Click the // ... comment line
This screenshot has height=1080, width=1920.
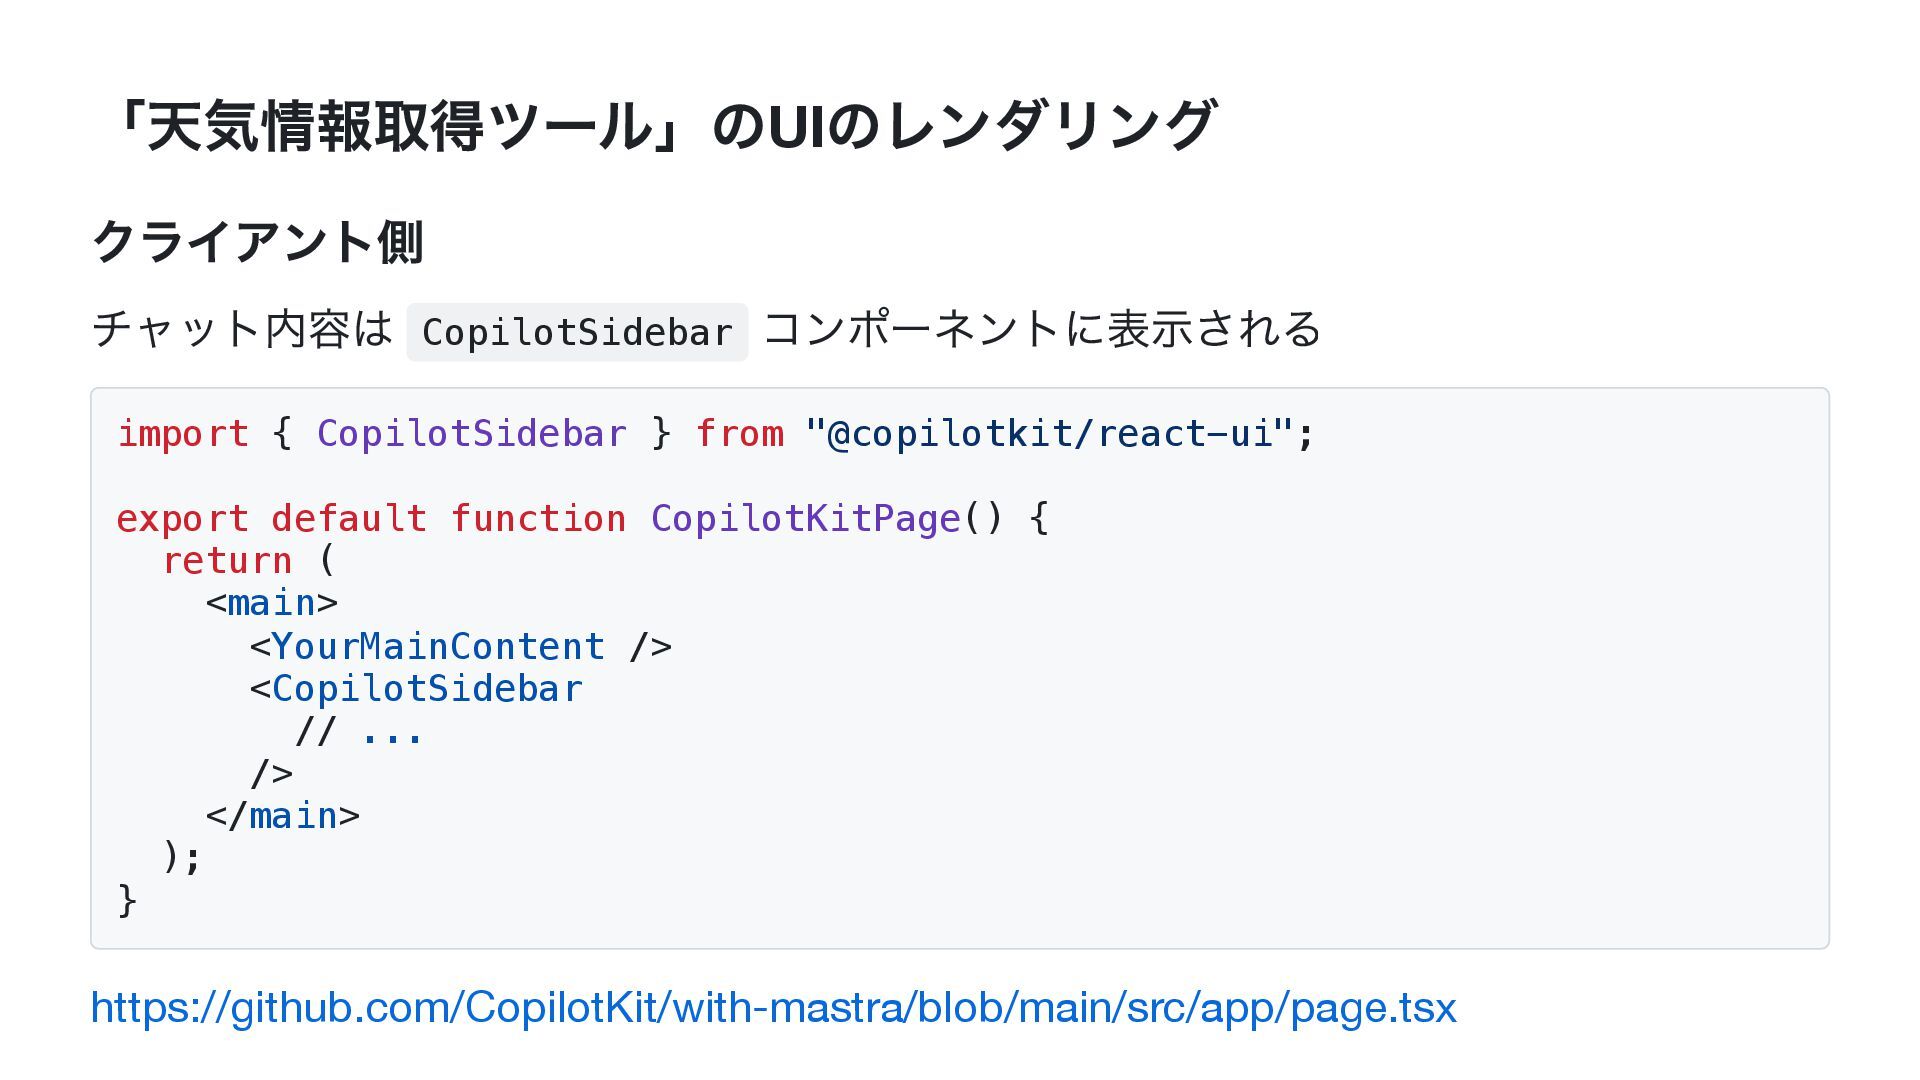click(359, 732)
